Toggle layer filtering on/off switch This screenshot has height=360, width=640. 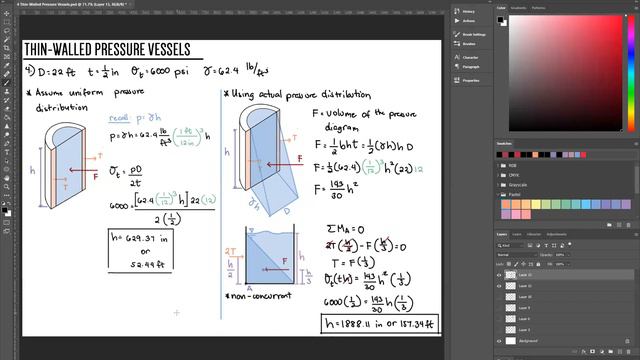[570, 245]
